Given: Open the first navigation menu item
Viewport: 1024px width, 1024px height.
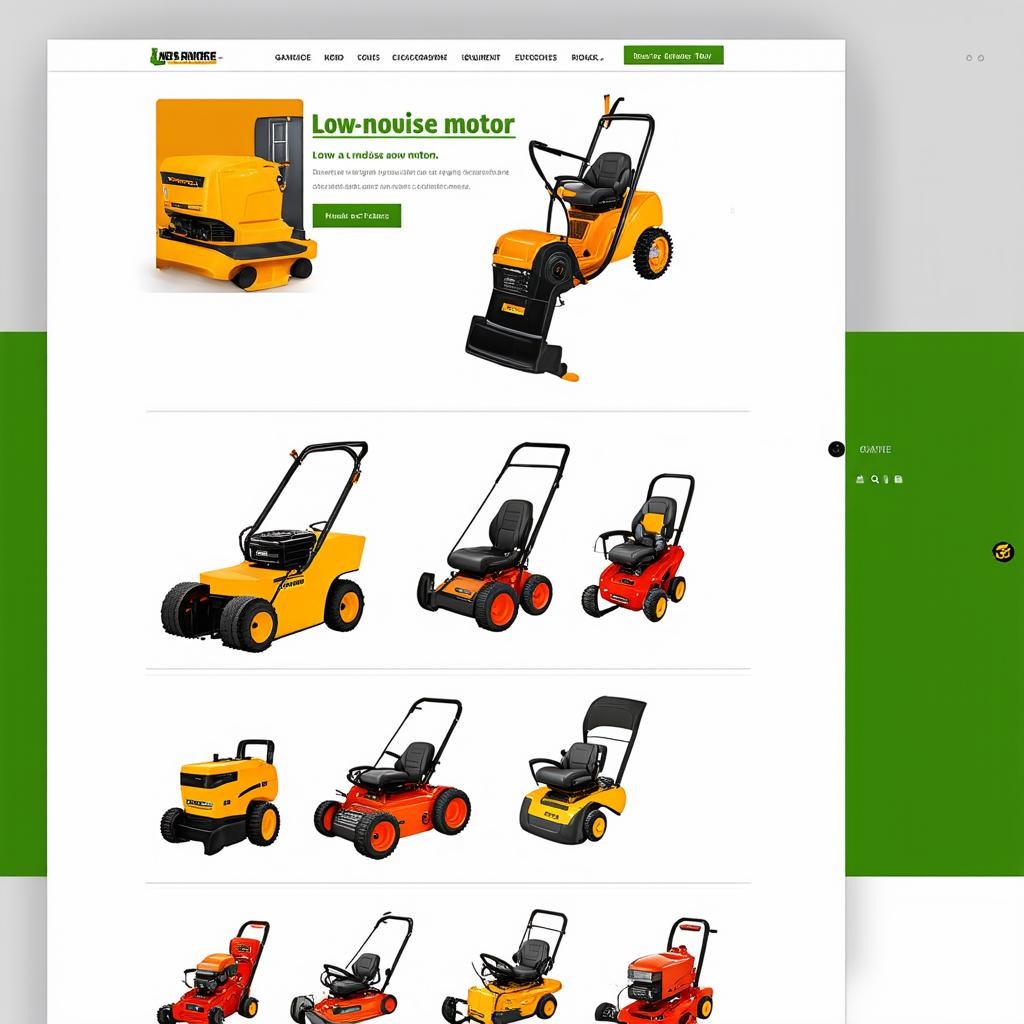Looking at the screenshot, I should pos(292,58).
